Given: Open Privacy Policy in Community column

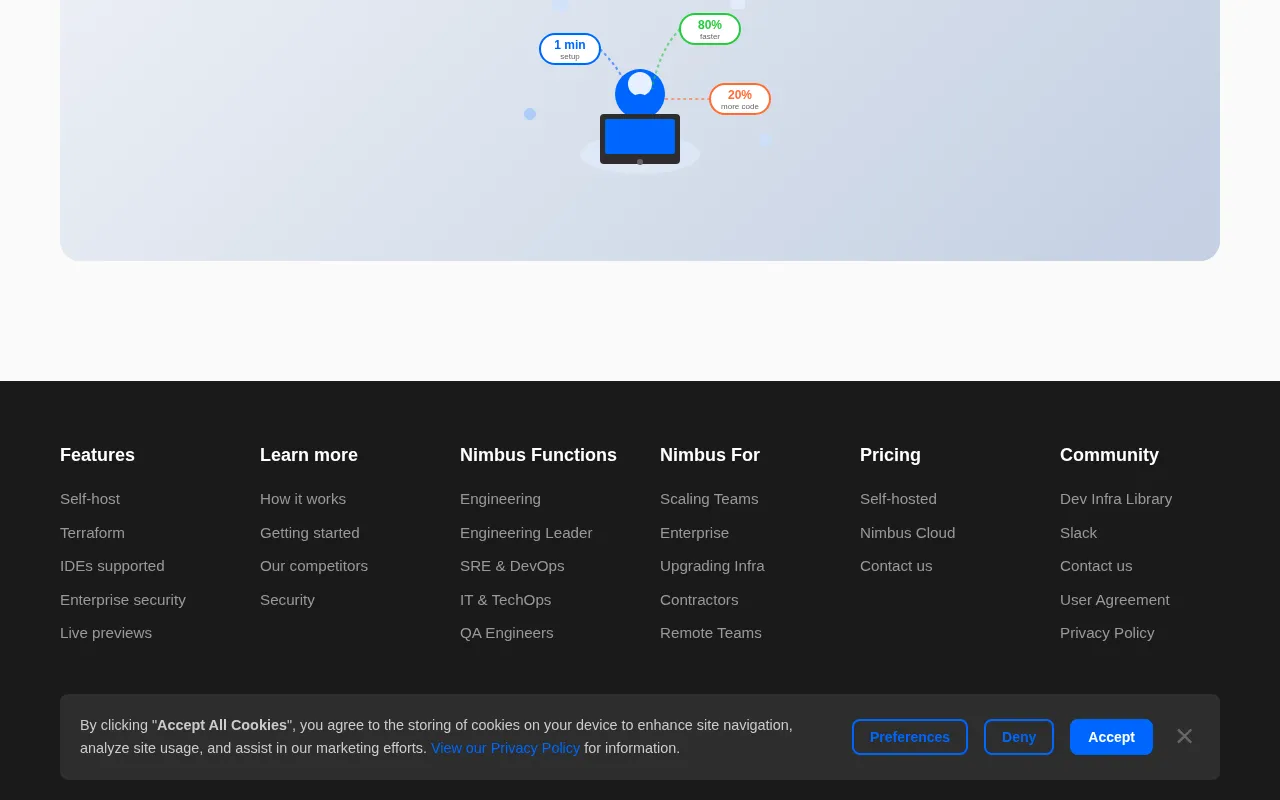Looking at the screenshot, I should [1107, 633].
